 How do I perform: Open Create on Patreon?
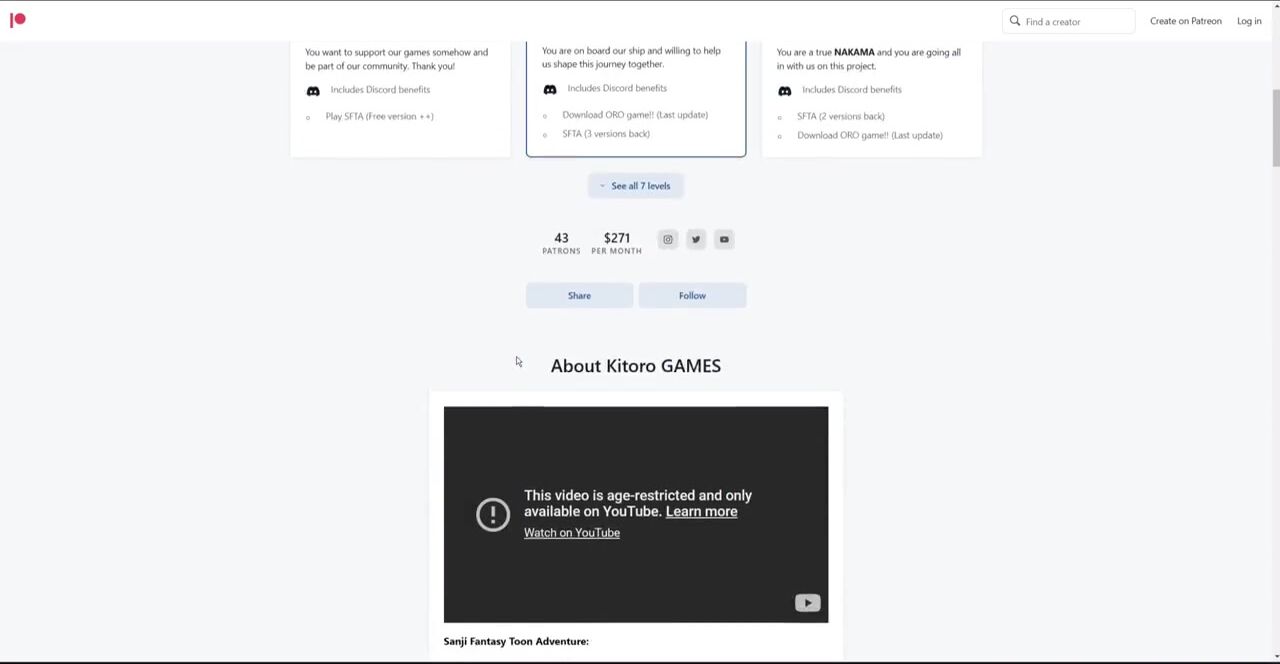click(1185, 21)
